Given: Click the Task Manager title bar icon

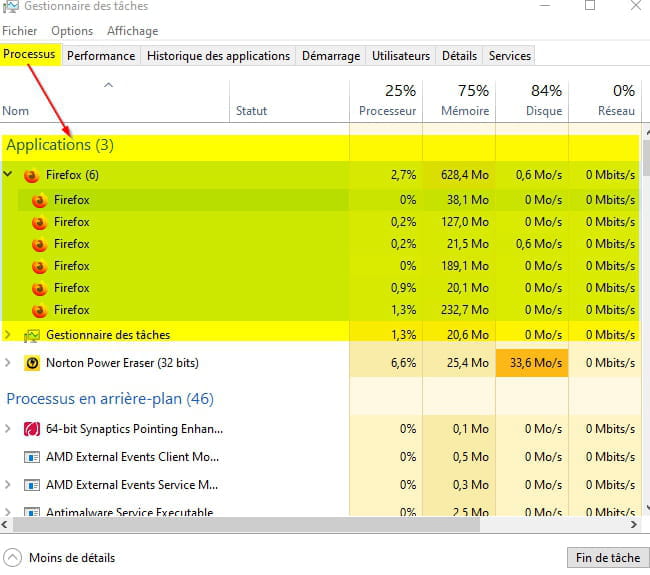Looking at the screenshot, I should click(10, 7).
